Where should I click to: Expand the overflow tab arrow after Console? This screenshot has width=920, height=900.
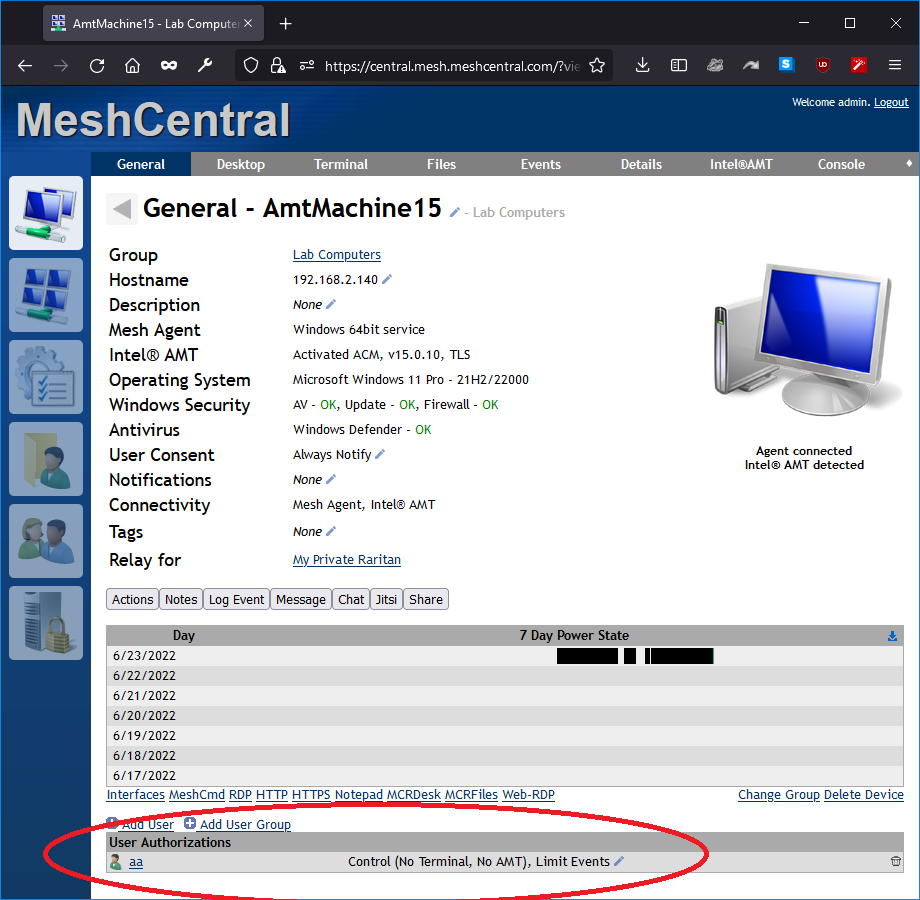tap(908, 164)
